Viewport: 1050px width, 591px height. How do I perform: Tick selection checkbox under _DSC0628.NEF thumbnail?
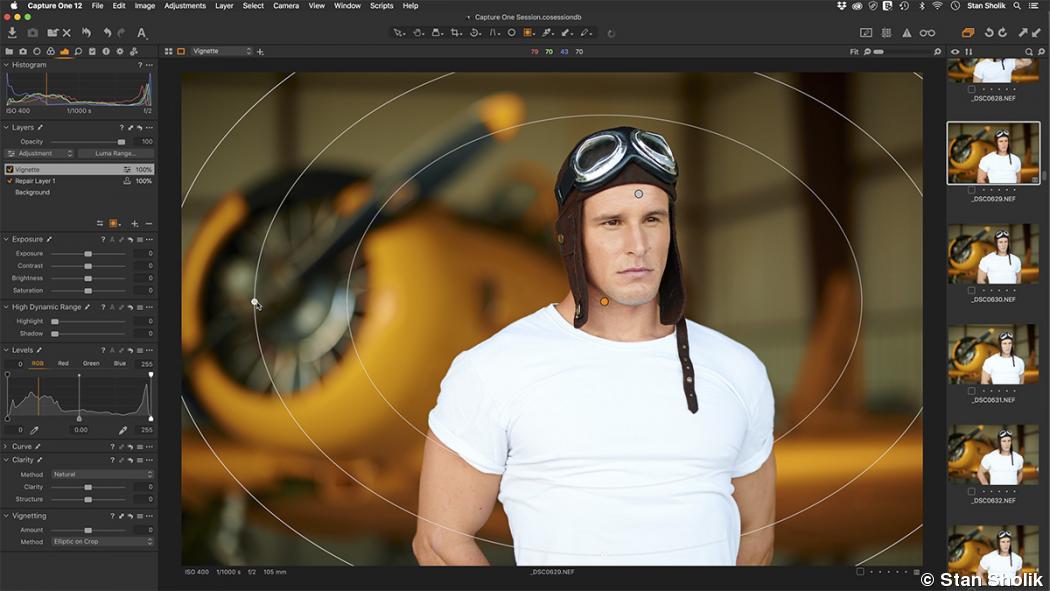point(971,89)
